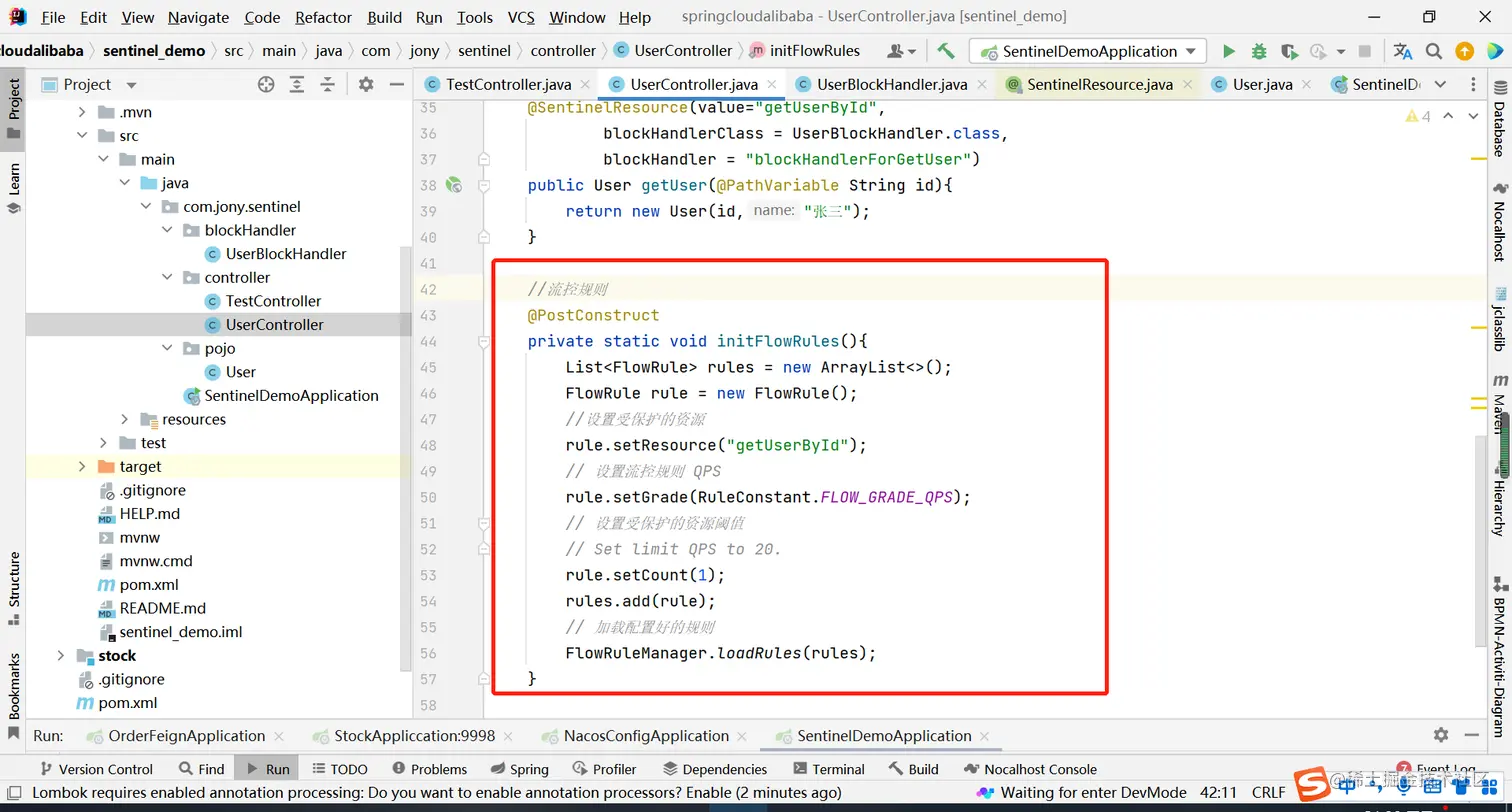Go to next highlighted problem arrow
This screenshot has width=1512, height=812.
click(1474, 117)
